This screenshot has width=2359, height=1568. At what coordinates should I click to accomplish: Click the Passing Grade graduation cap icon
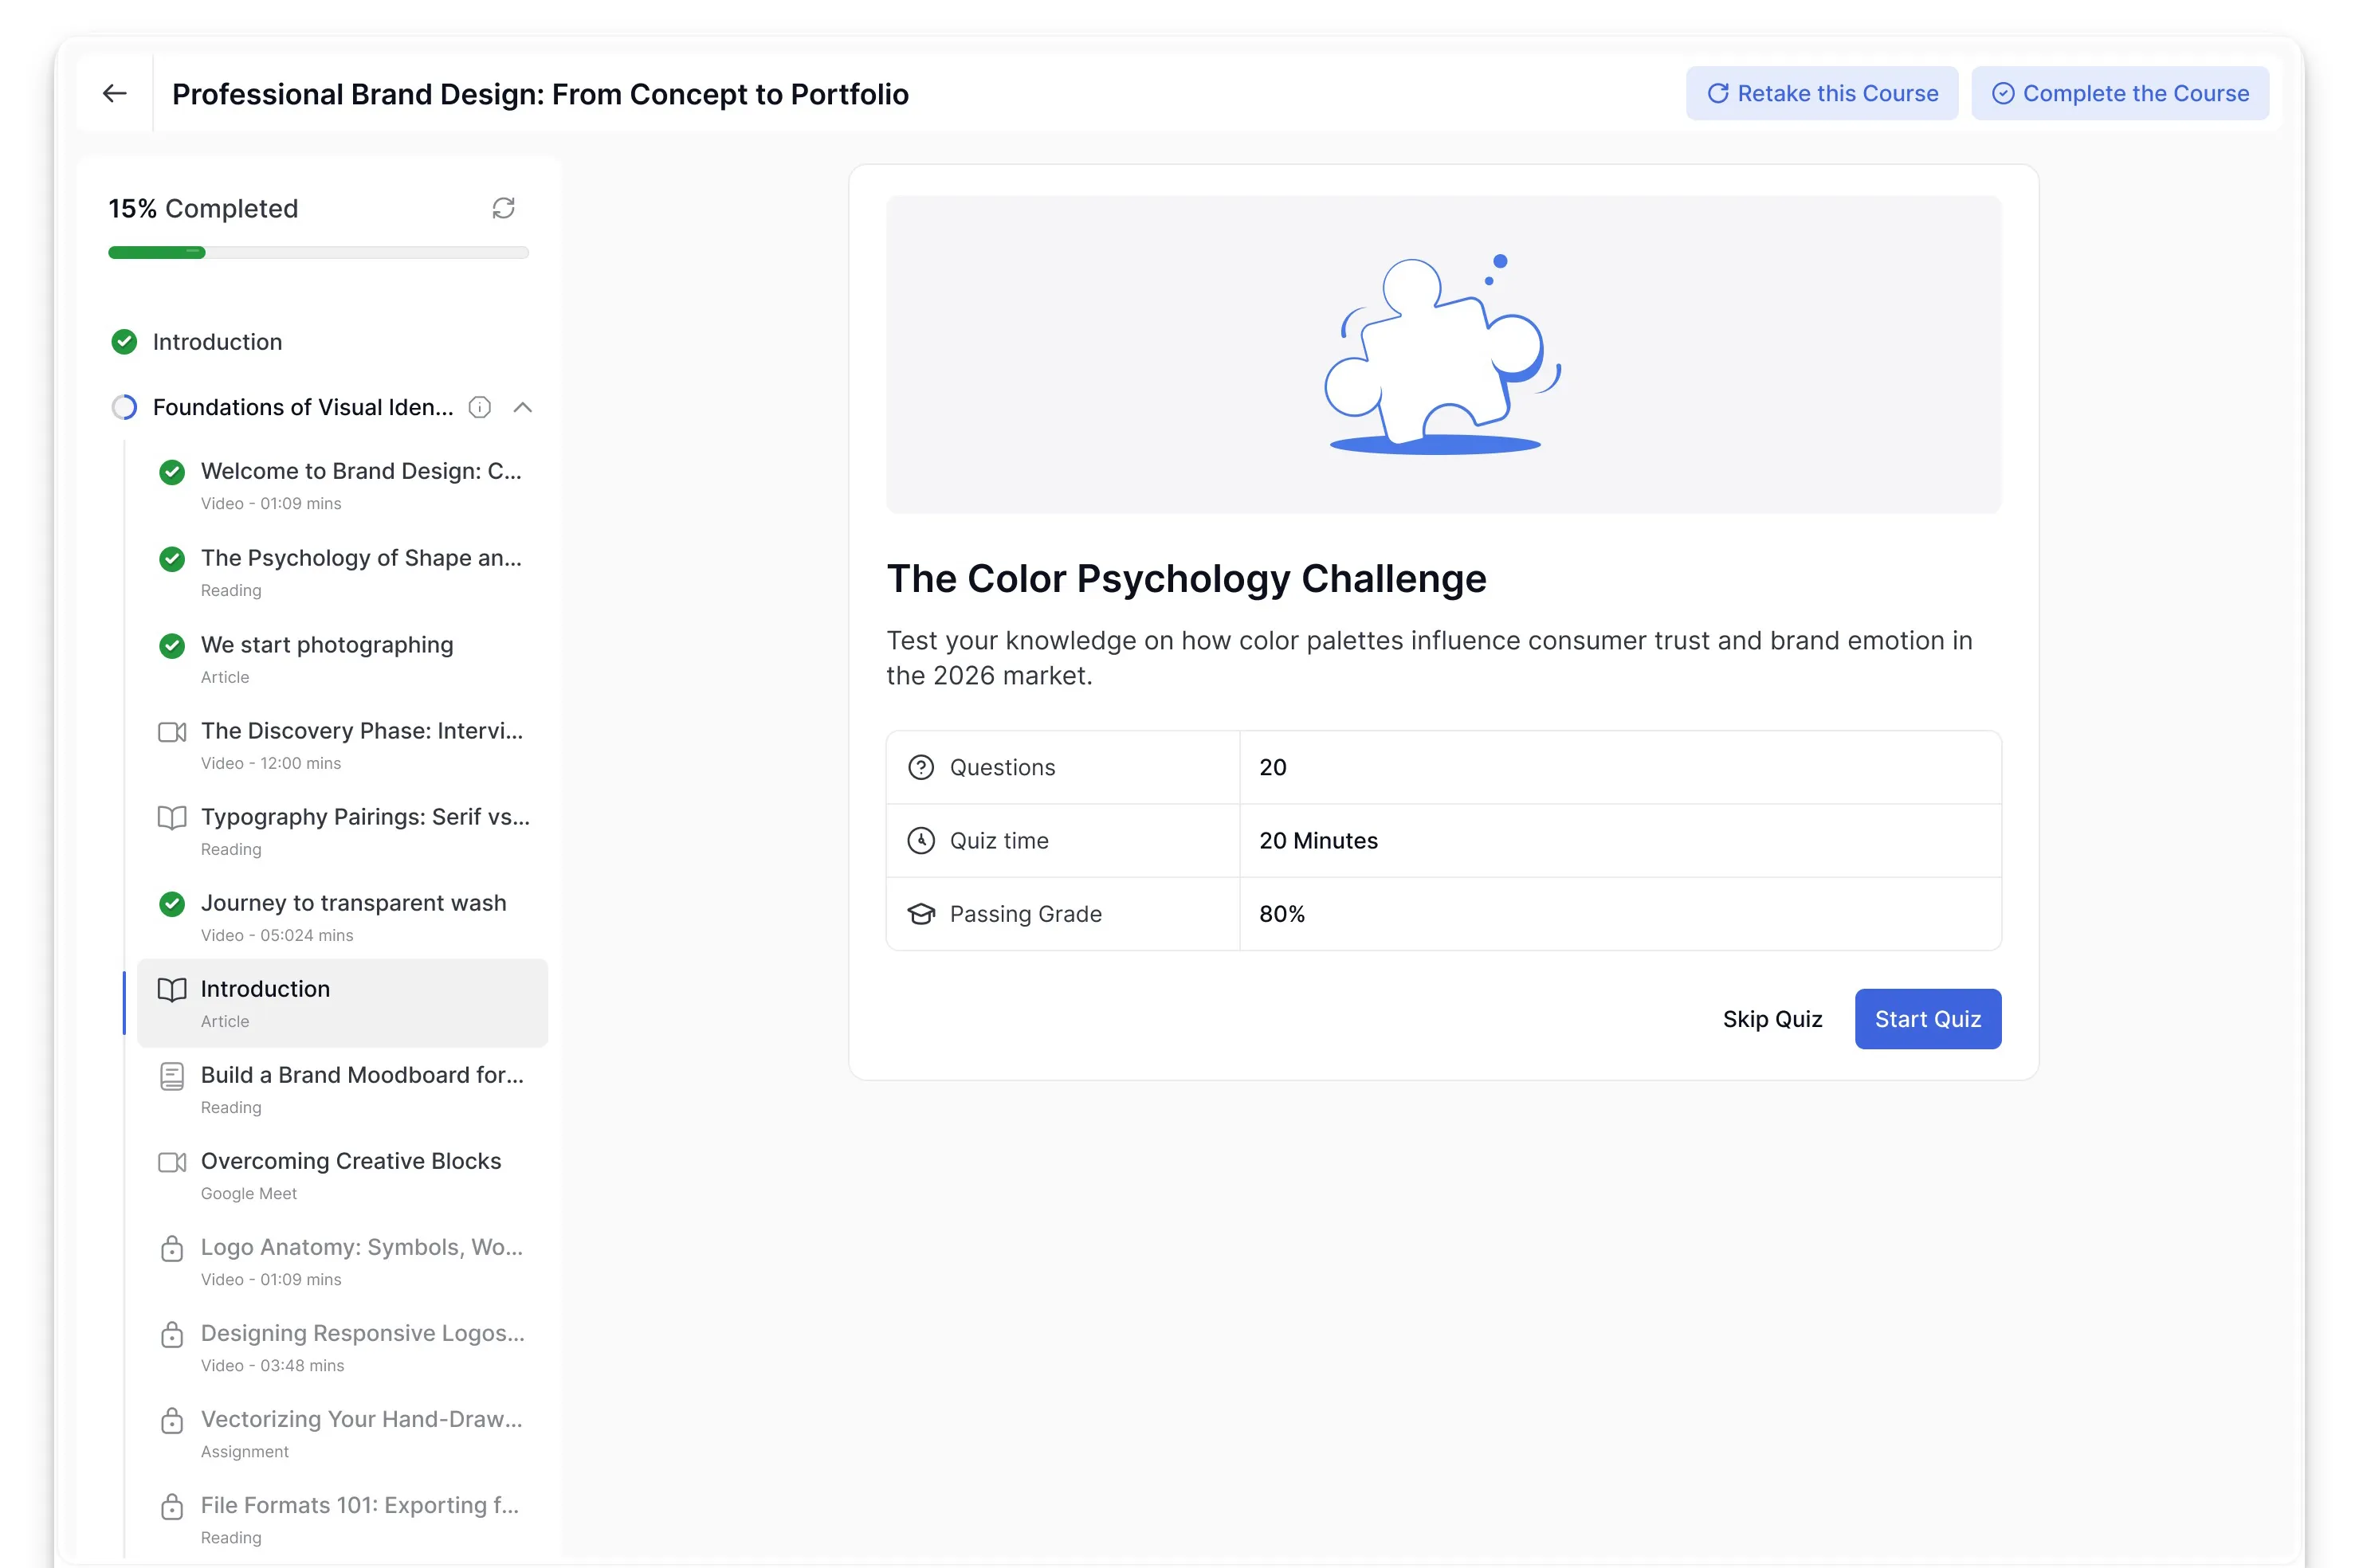(x=920, y=914)
